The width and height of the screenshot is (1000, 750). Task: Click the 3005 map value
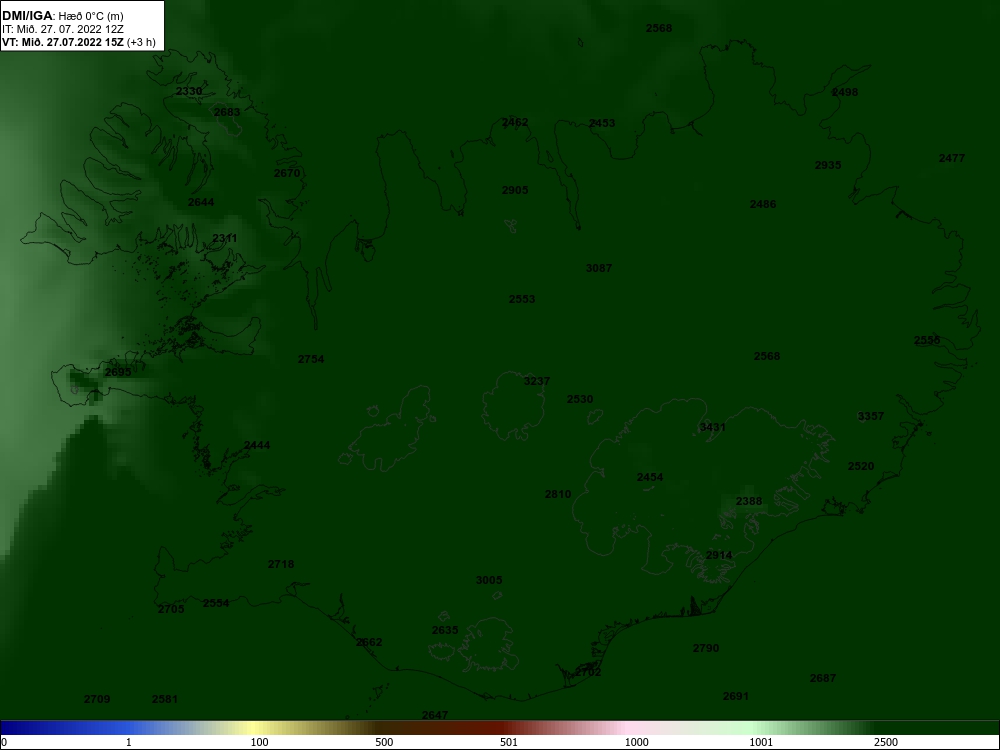[489, 580]
